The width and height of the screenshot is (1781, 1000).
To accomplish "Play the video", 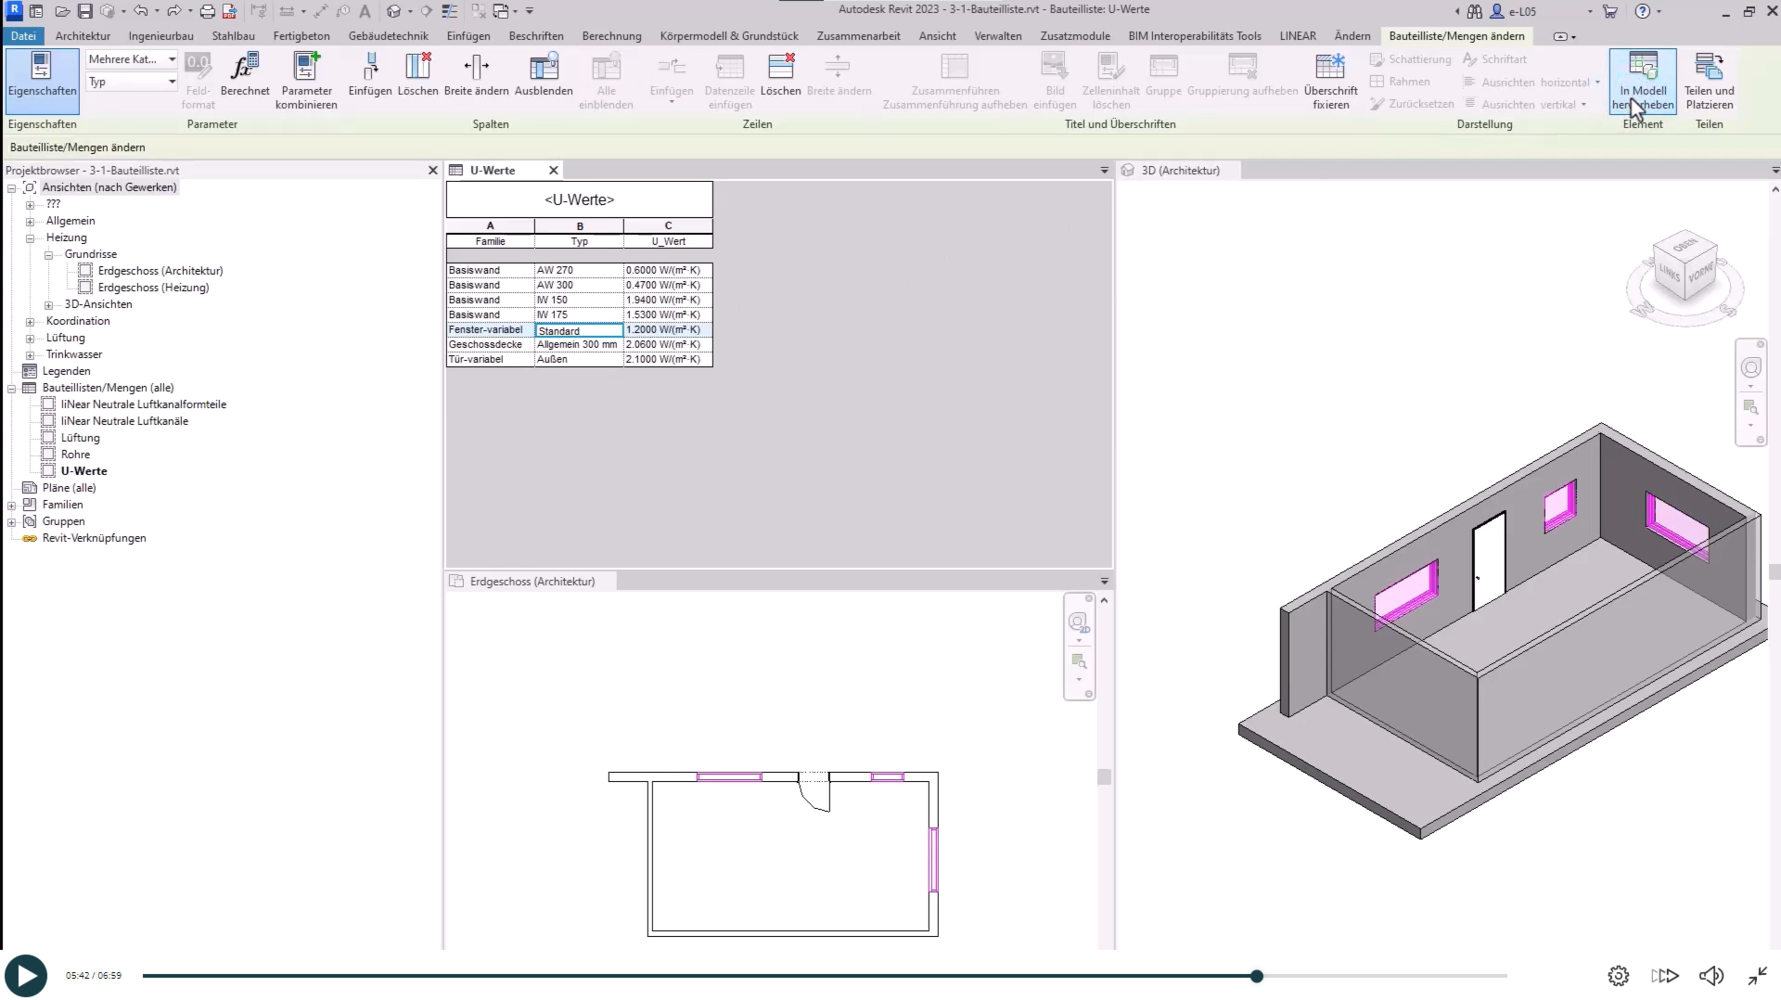I will (26, 976).
